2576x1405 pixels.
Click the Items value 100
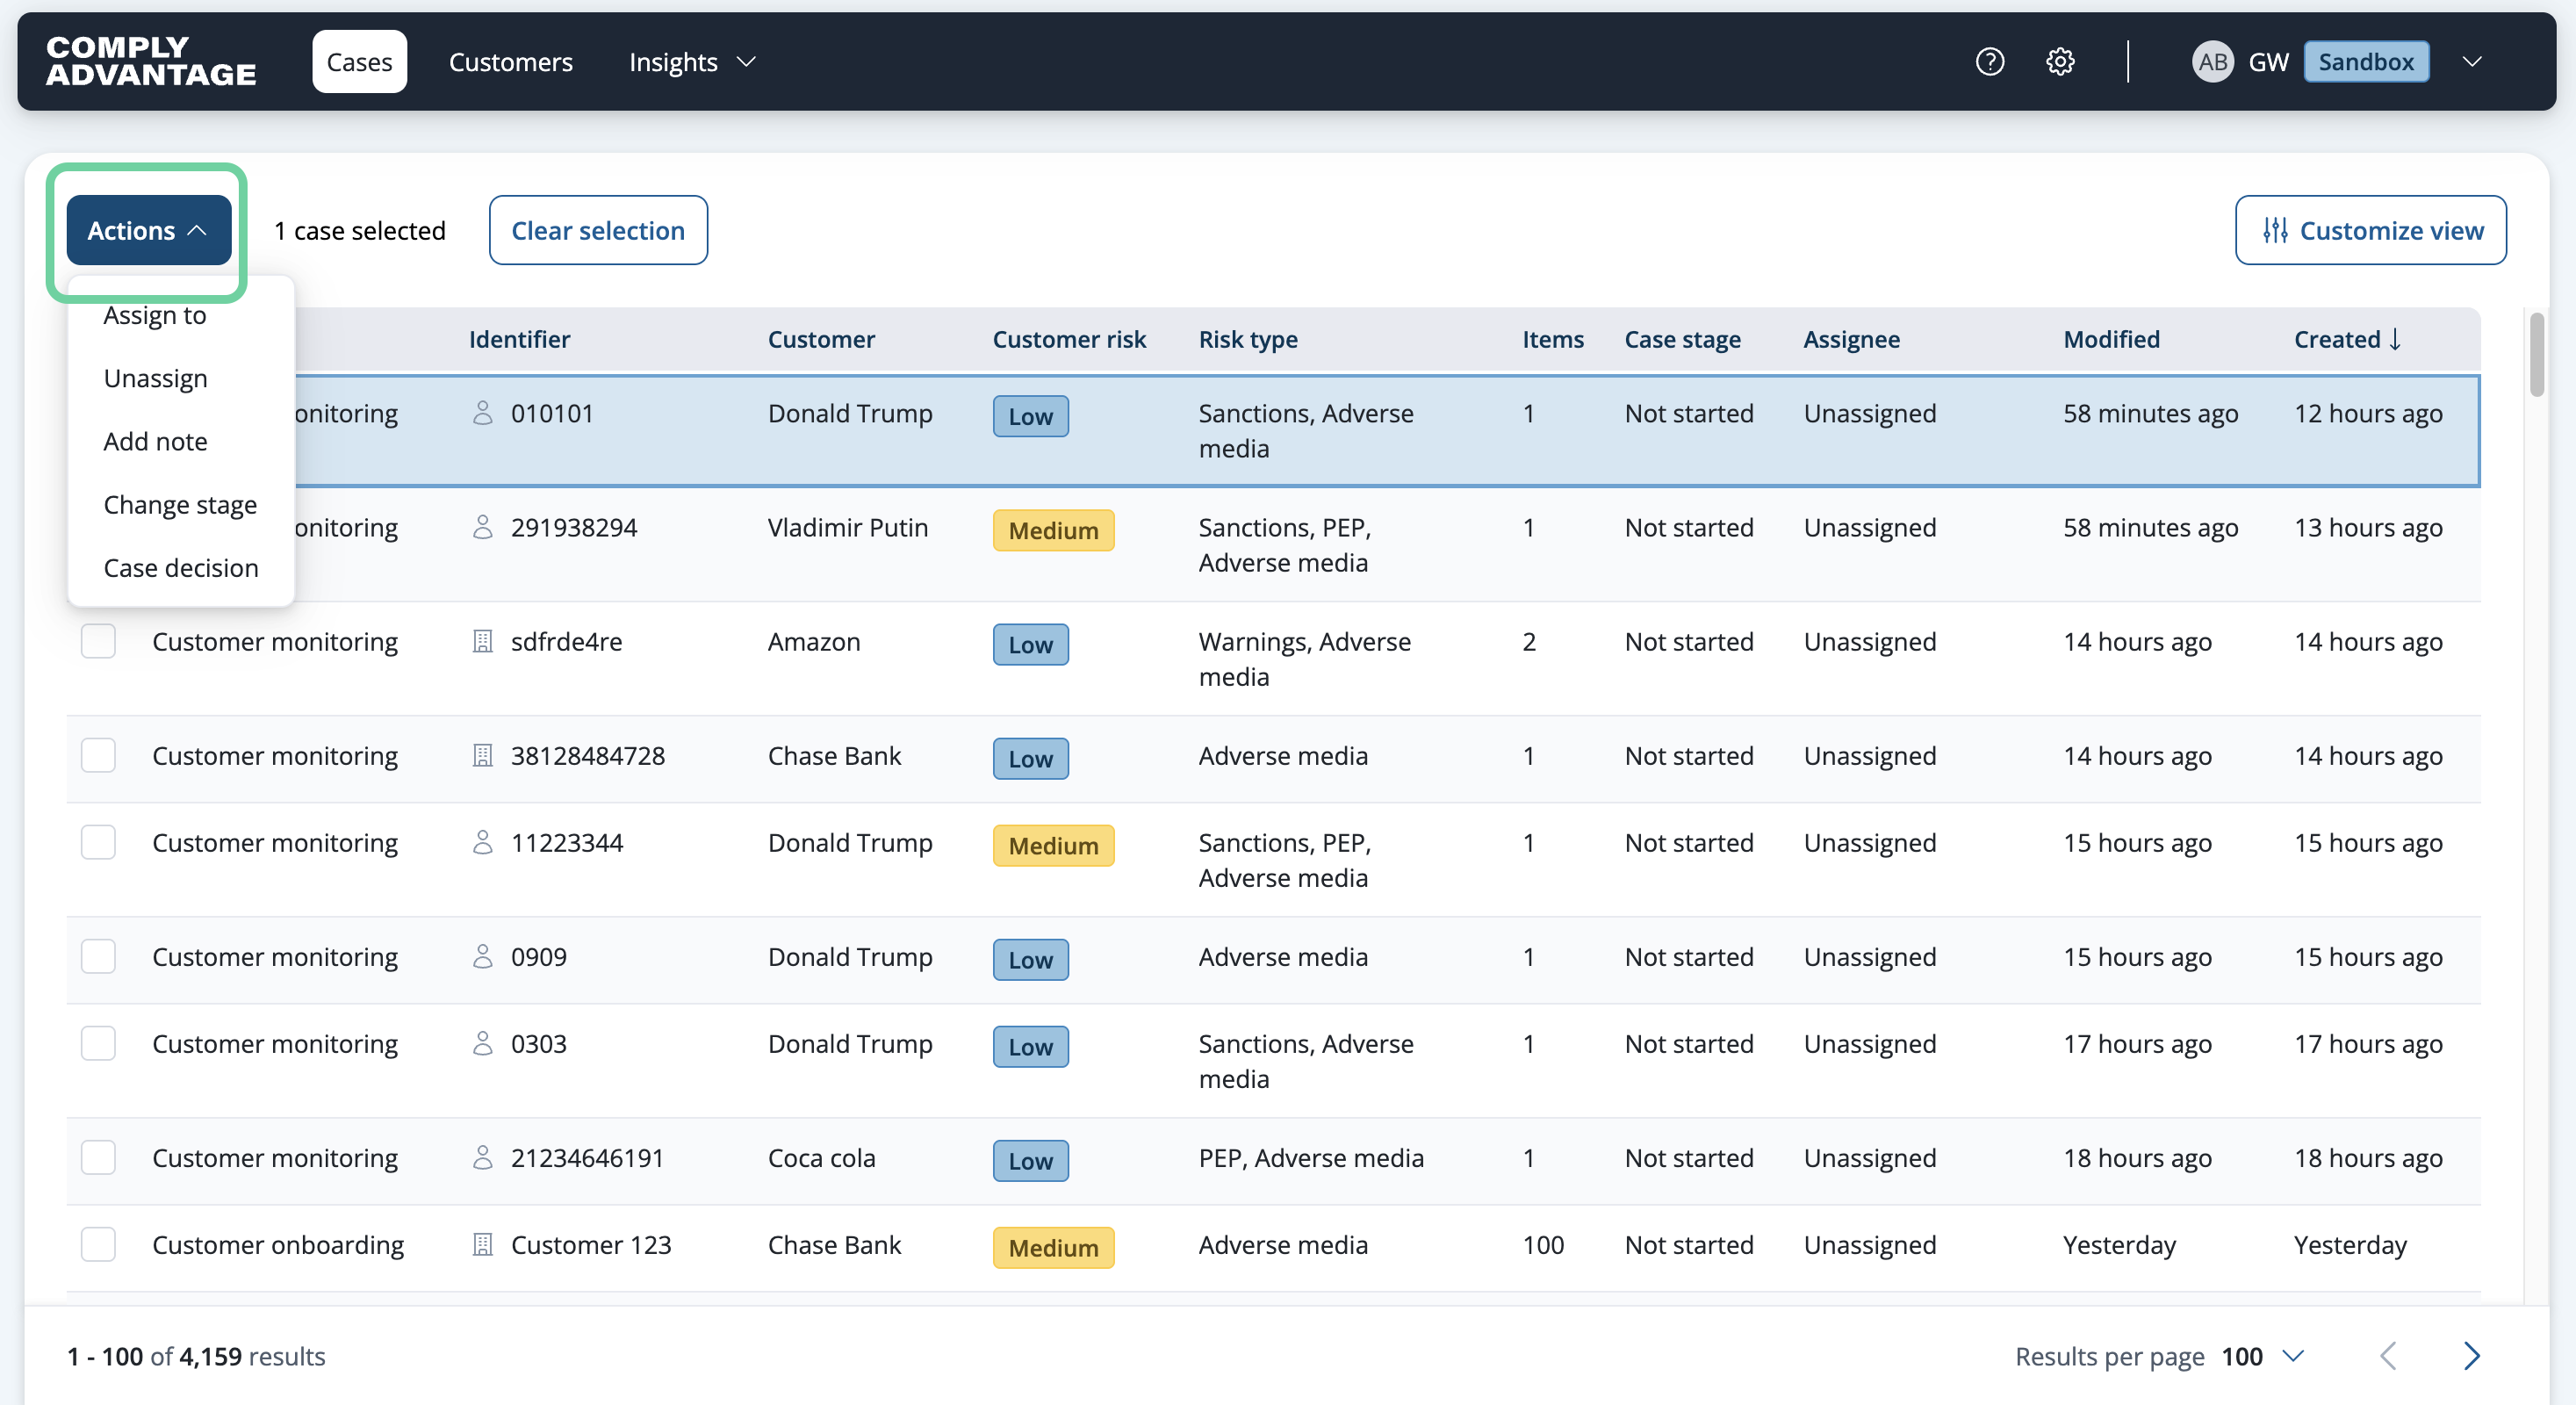point(1543,1244)
